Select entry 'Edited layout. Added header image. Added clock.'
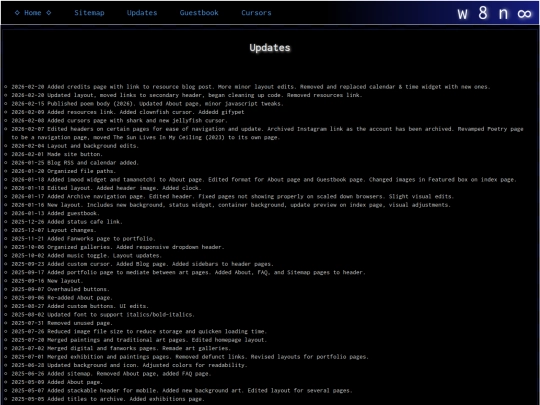Viewport: 540px width, 405px height. [x=106, y=188]
